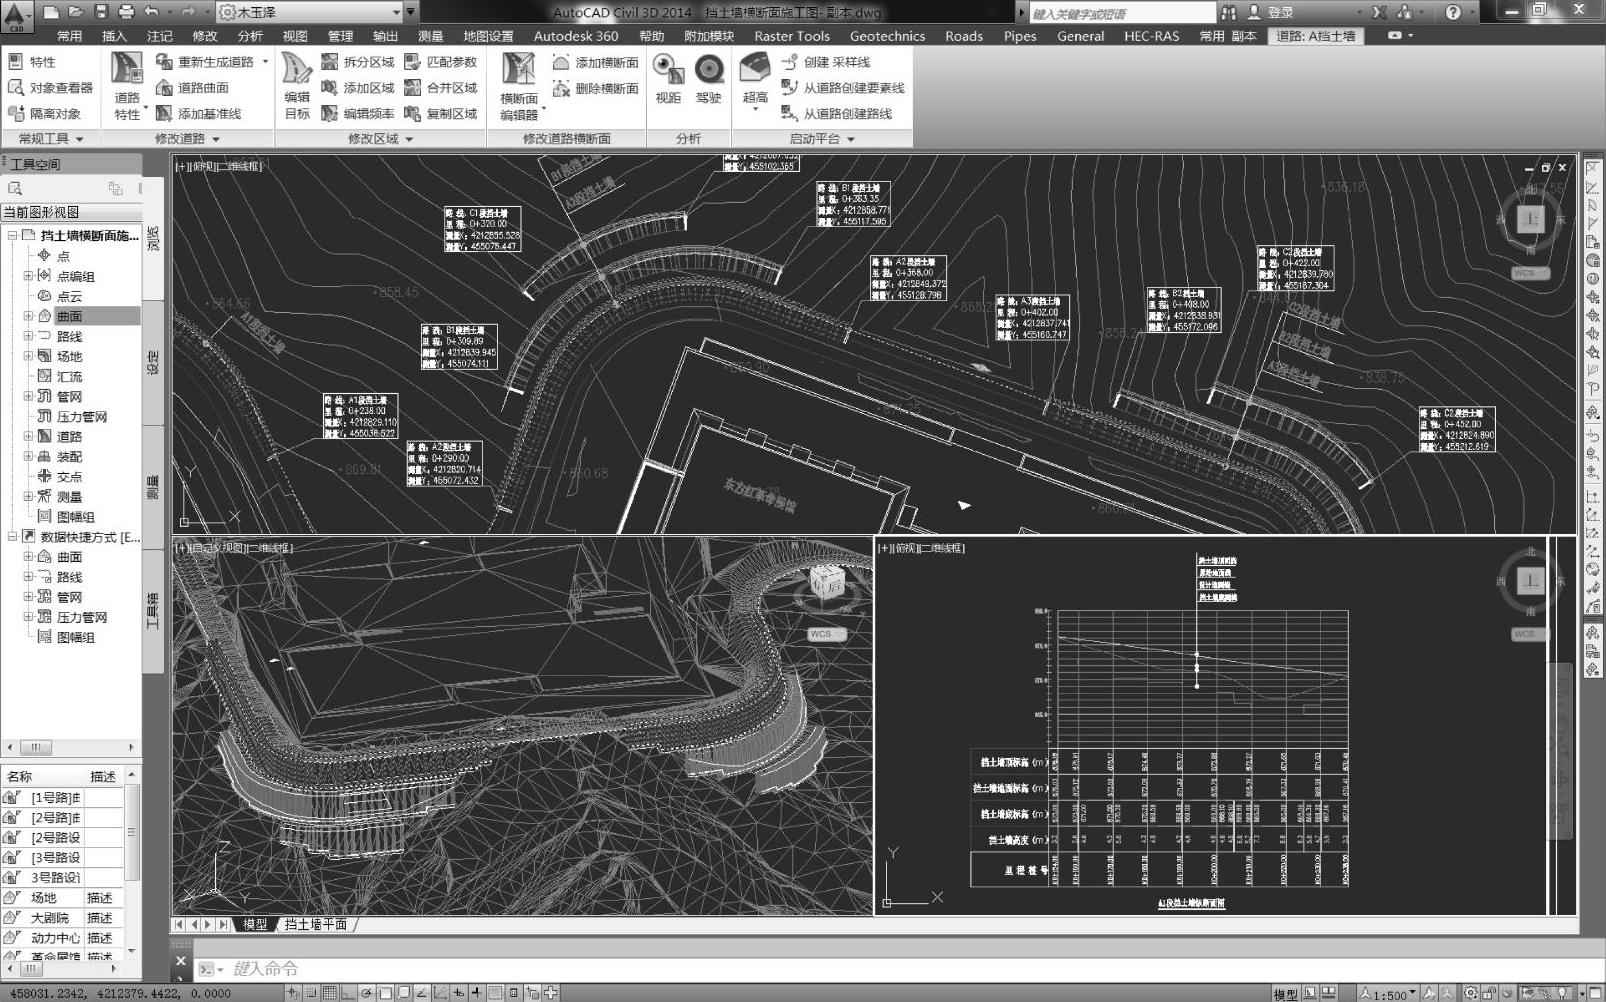Click 编辑频率 edit frequency
This screenshot has width=1606, height=1002.
coord(358,114)
